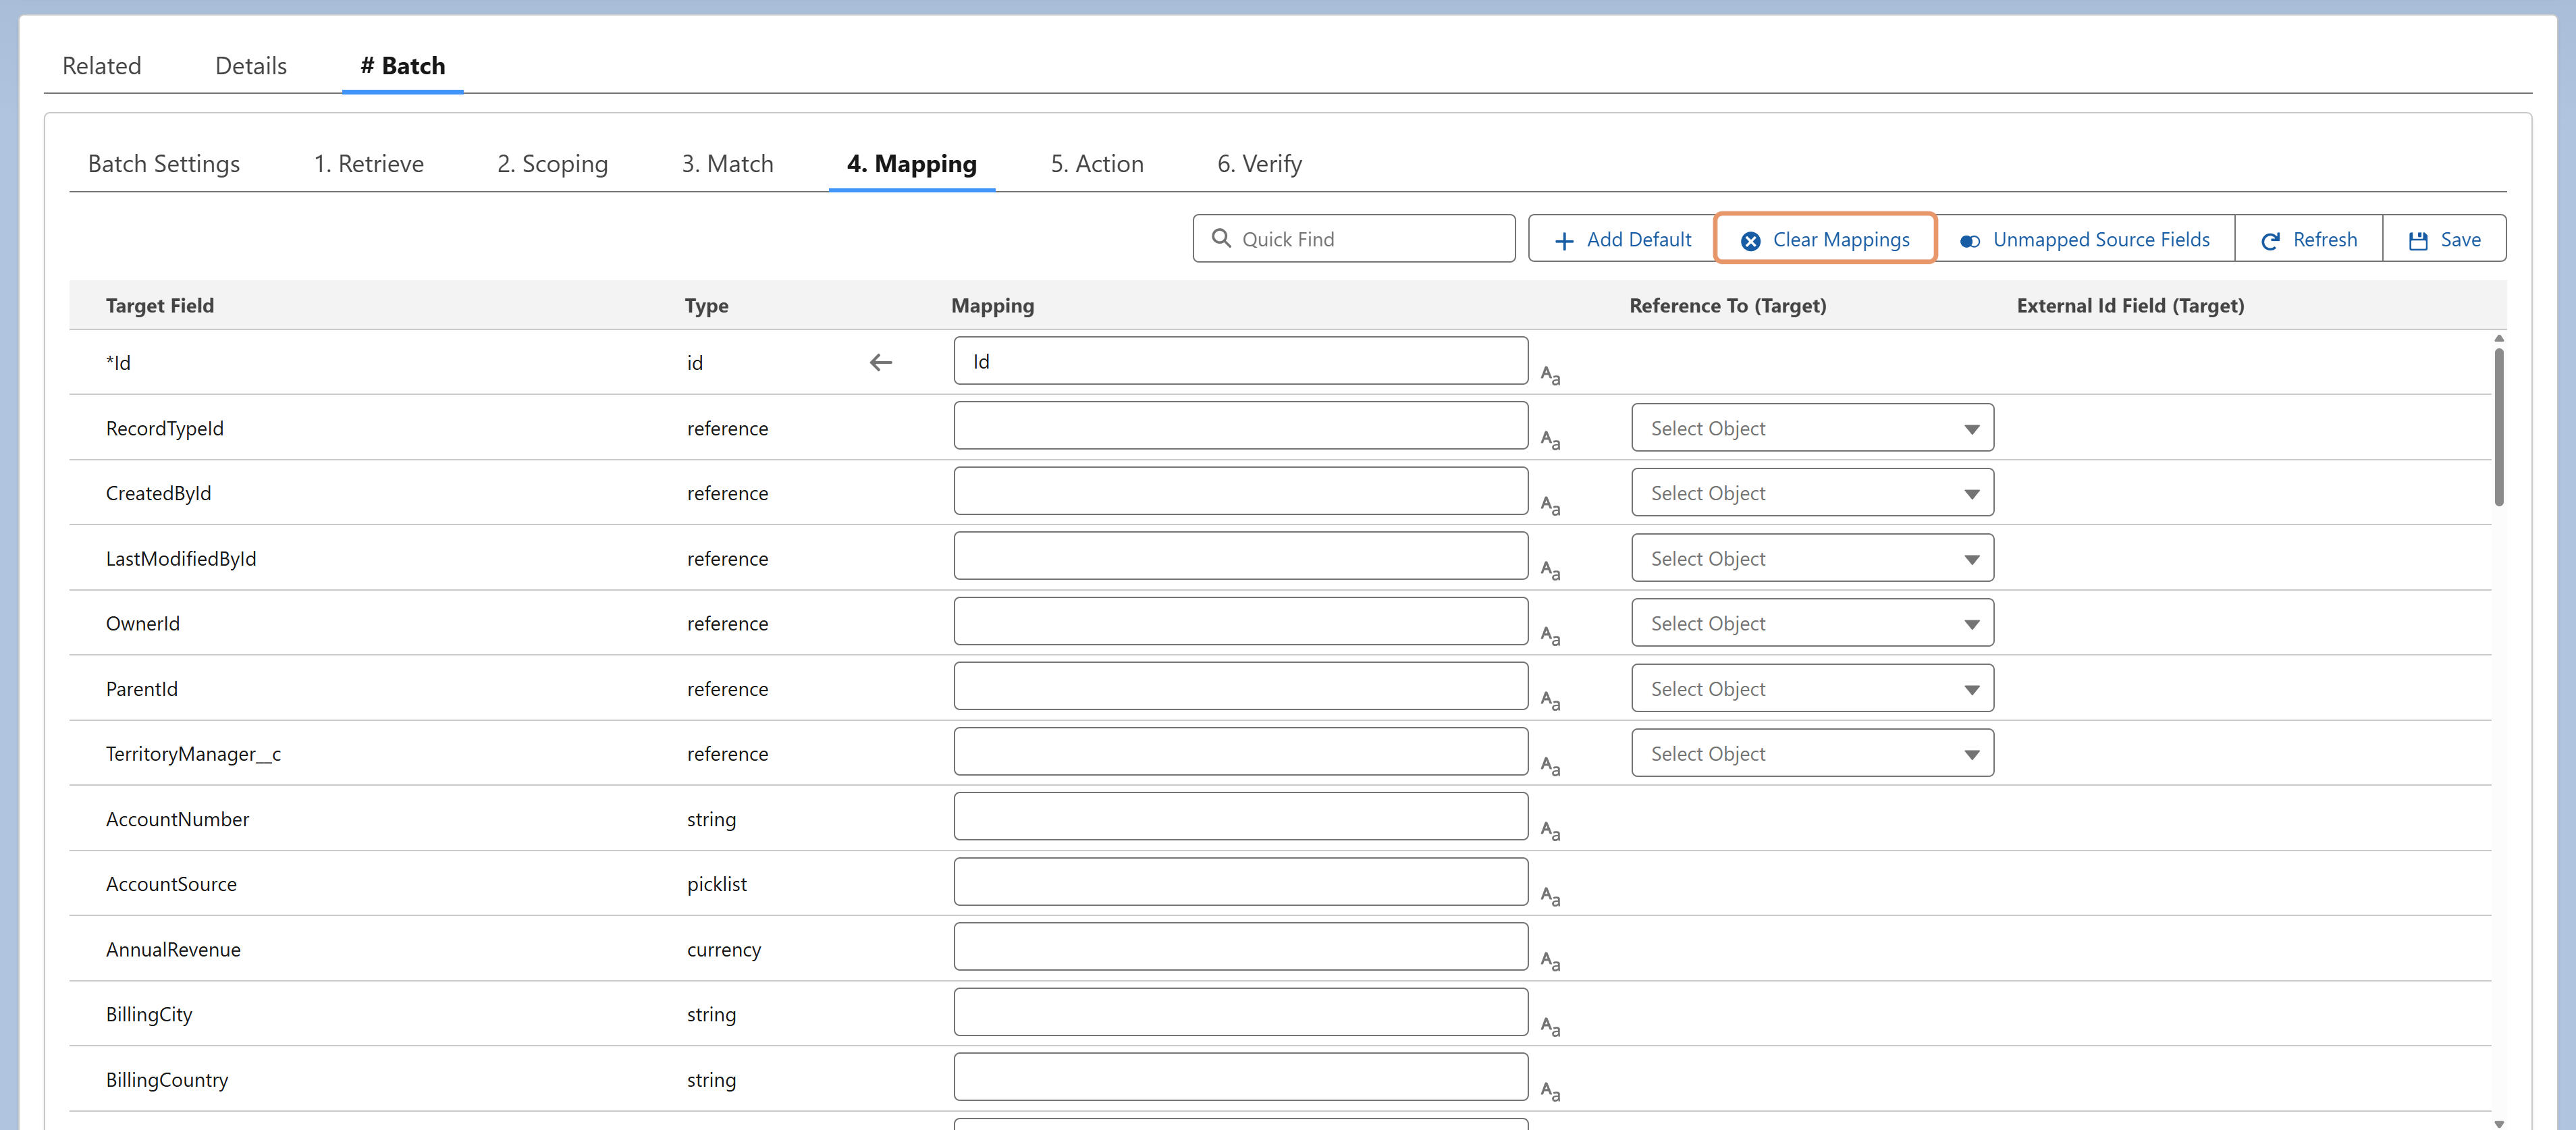Click the Target Field column header
Image resolution: width=2576 pixels, height=1130 pixels.
(x=160, y=306)
